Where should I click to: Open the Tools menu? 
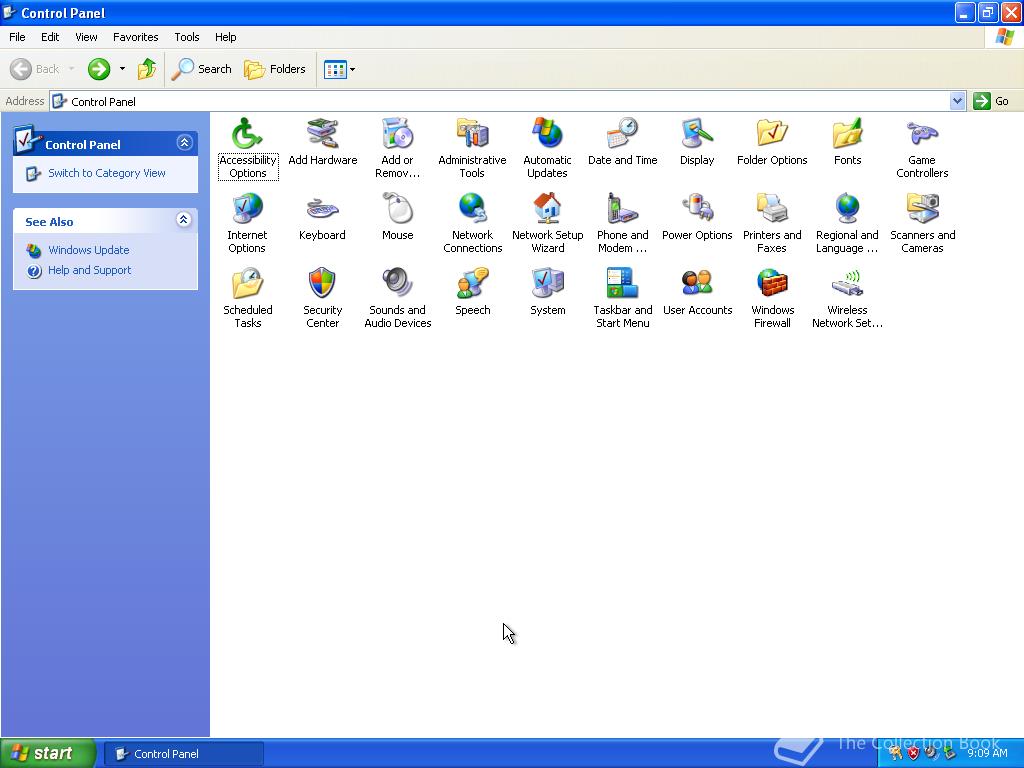(187, 37)
